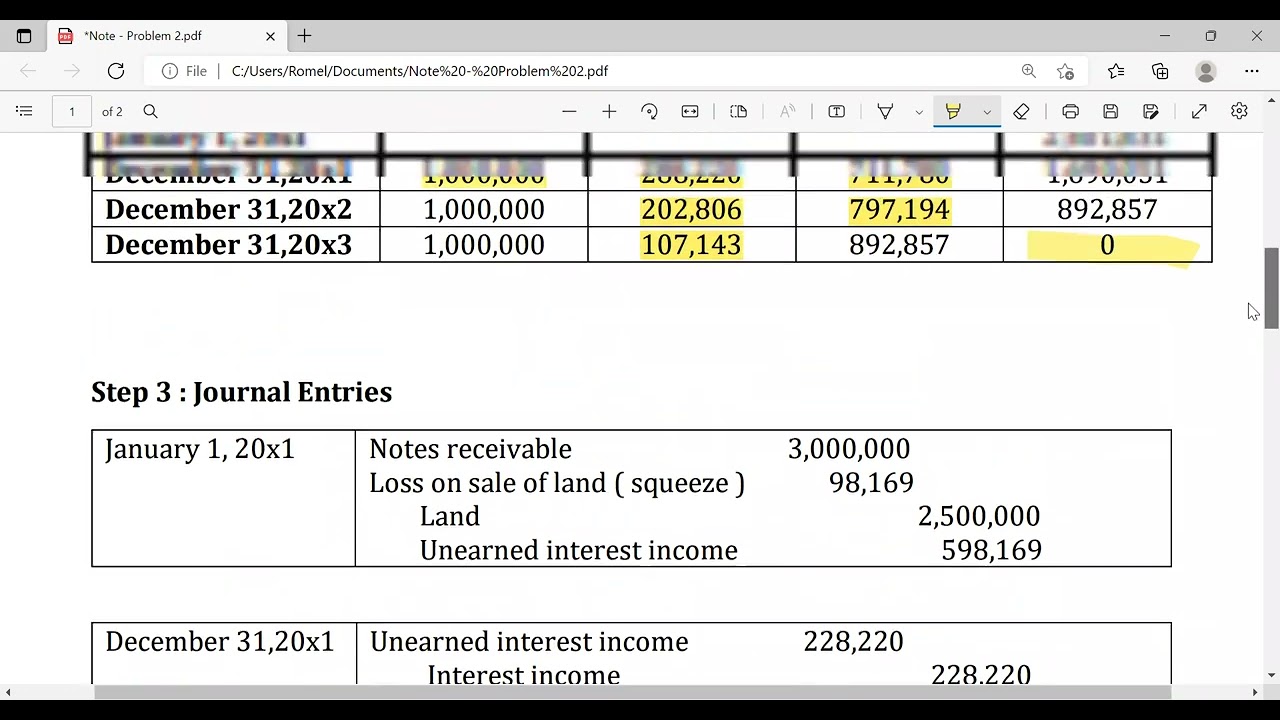Click the vertical scrollbar down arrow
This screenshot has width=1280, height=720.
click(x=1272, y=676)
